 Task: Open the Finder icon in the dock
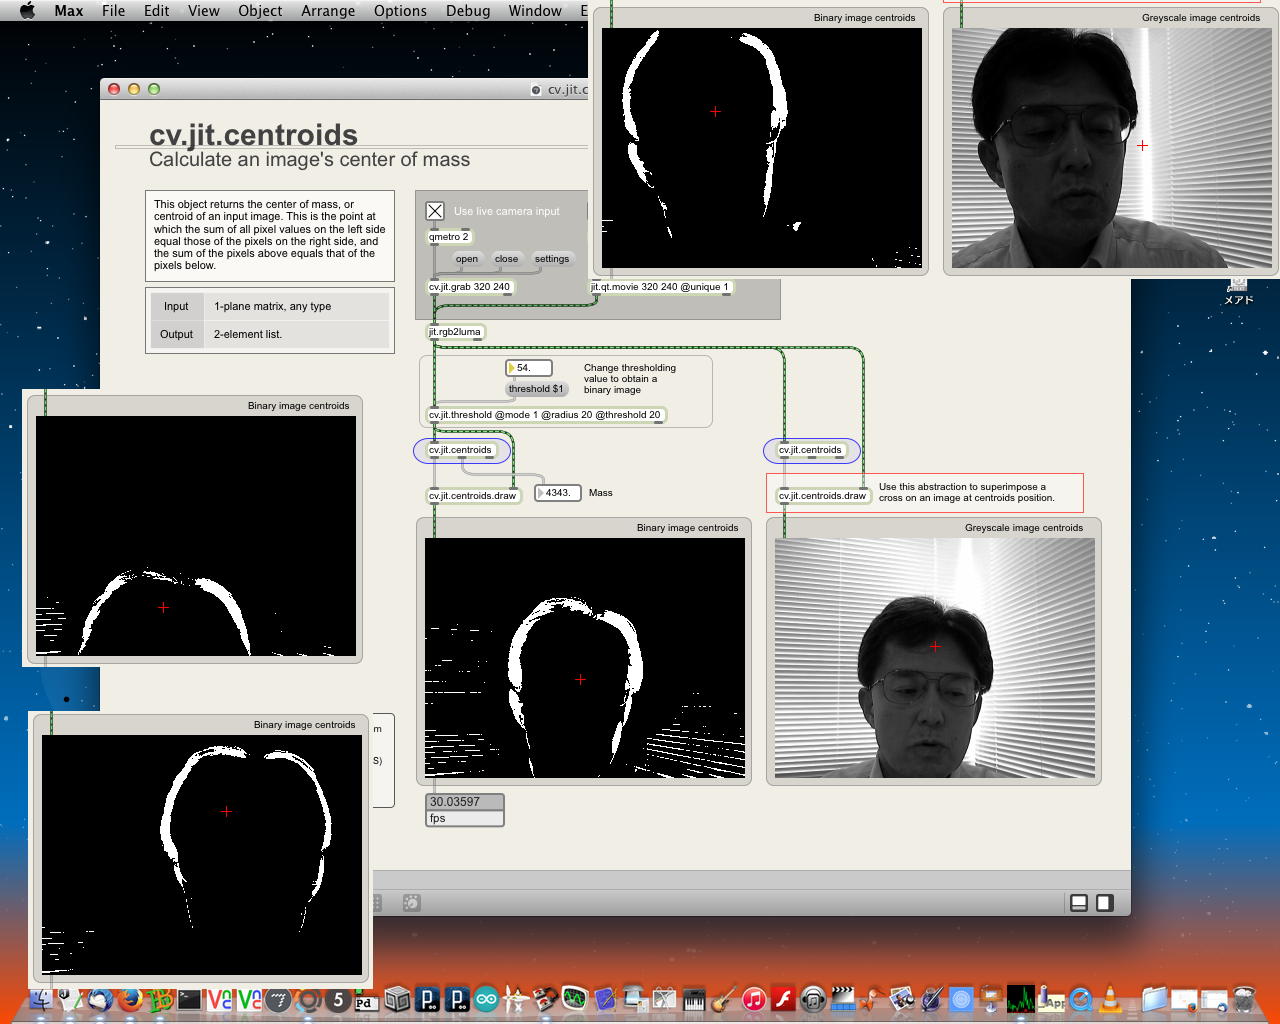41,998
